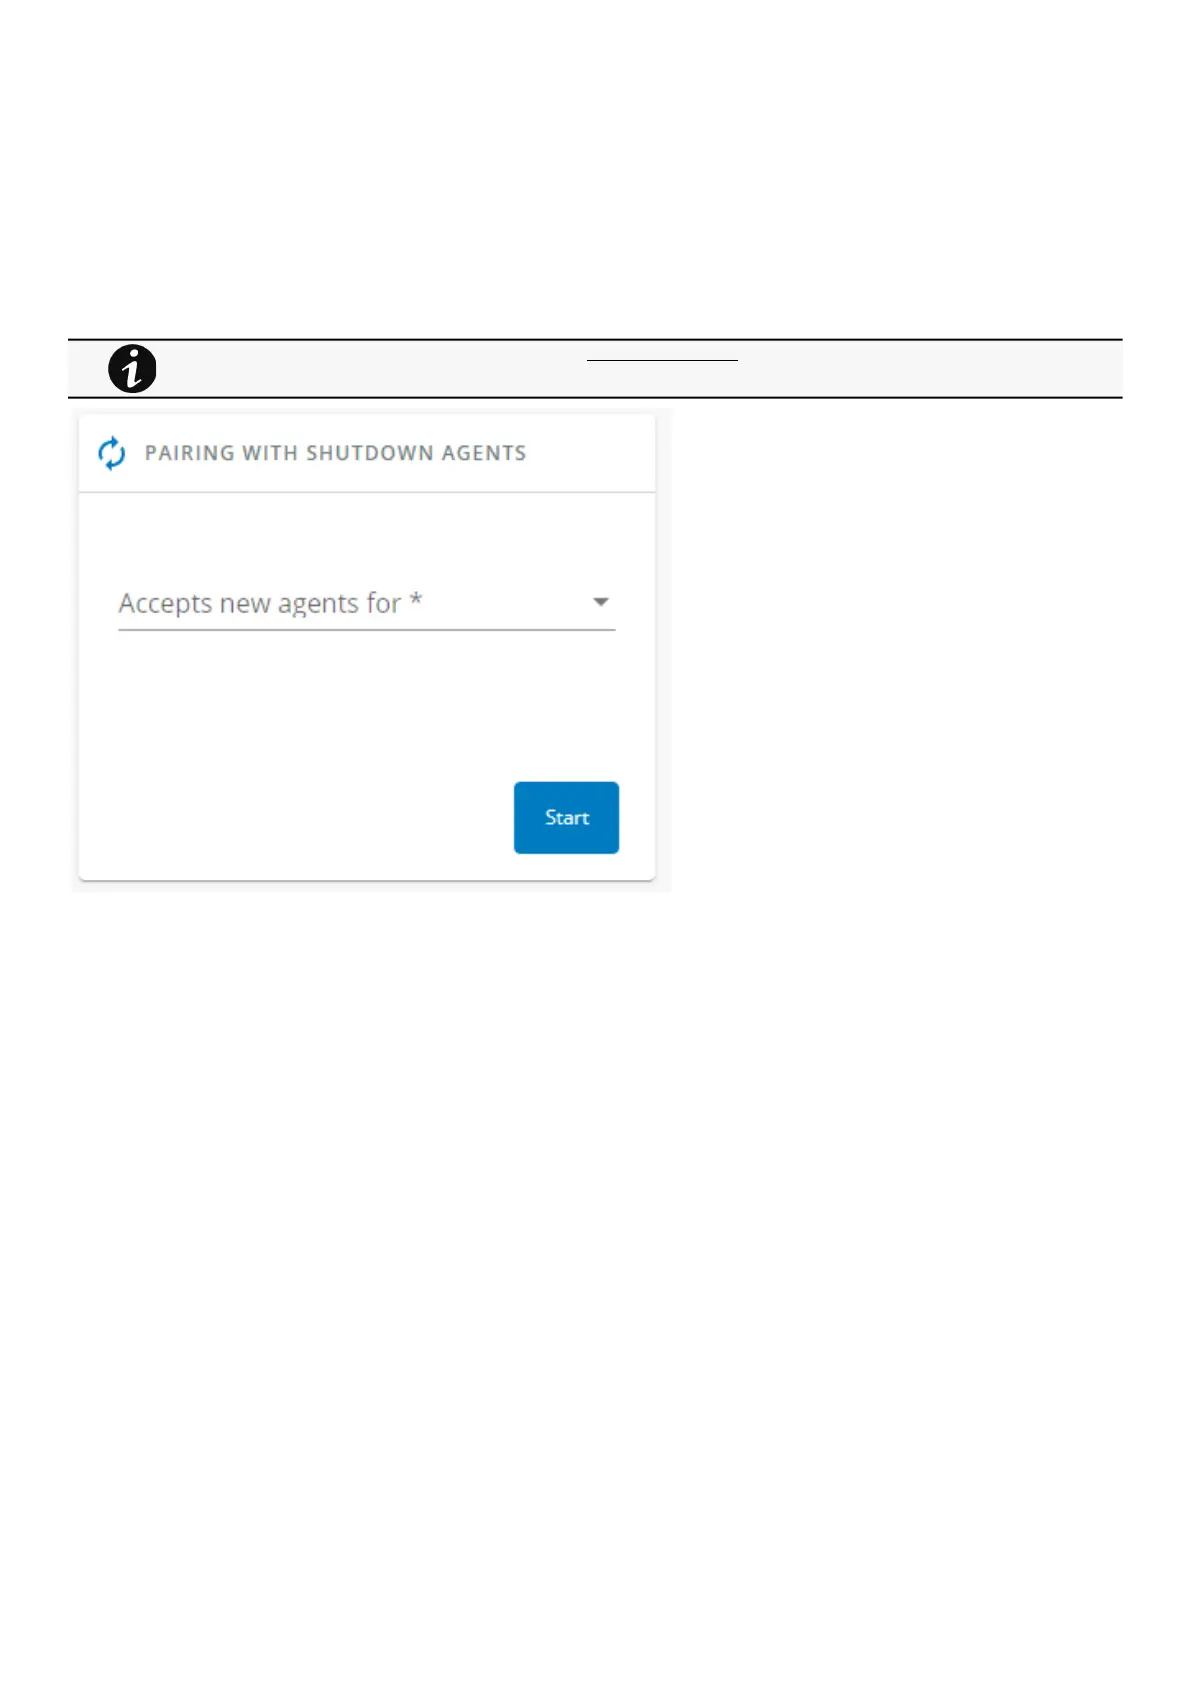Click the Start button
The height and width of the screenshot is (1684, 1191).
pos(566,817)
